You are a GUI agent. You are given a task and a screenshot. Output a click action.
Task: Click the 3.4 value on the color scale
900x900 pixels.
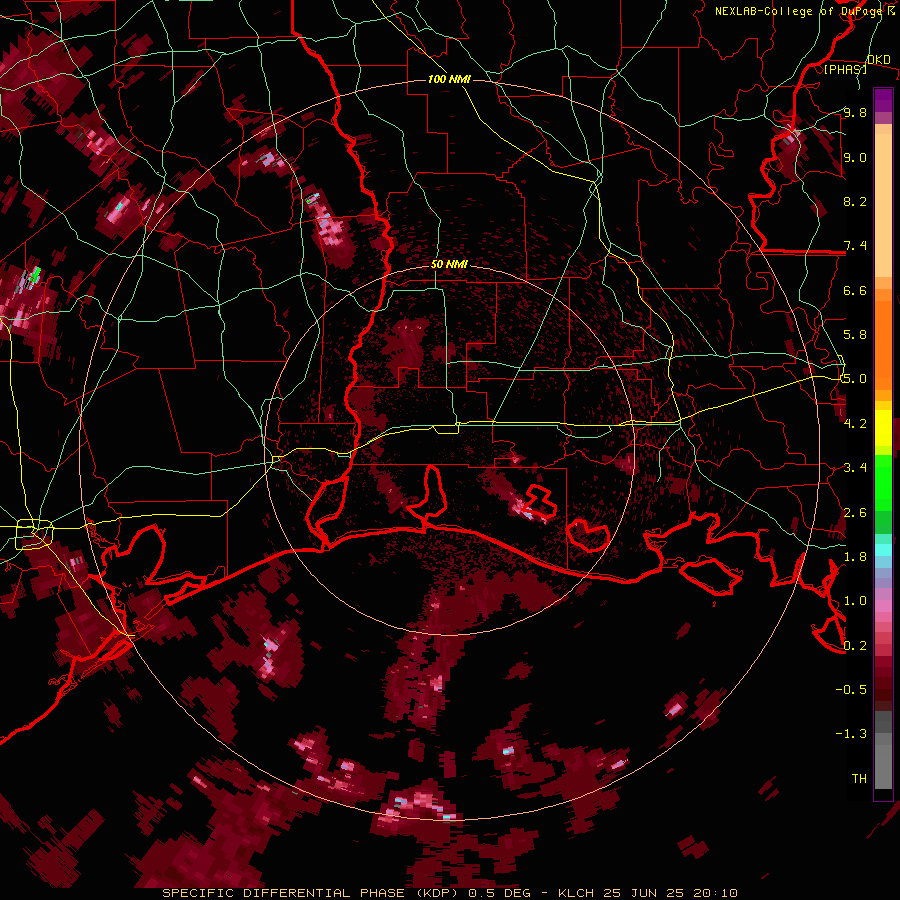pos(855,468)
